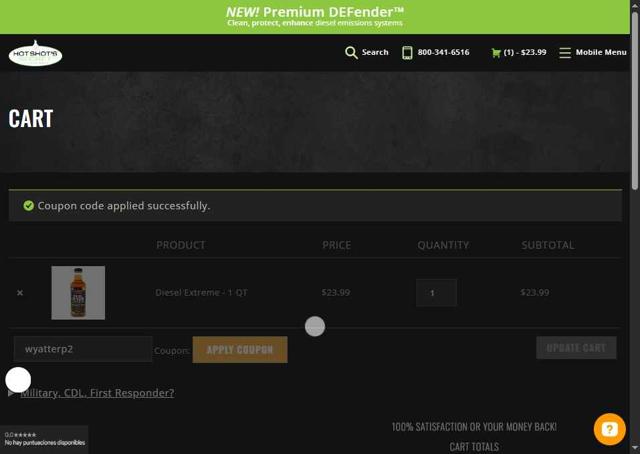The width and height of the screenshot is (640, 454).
Task: Open the Mobile Menu label
Action: click(601, 52)
